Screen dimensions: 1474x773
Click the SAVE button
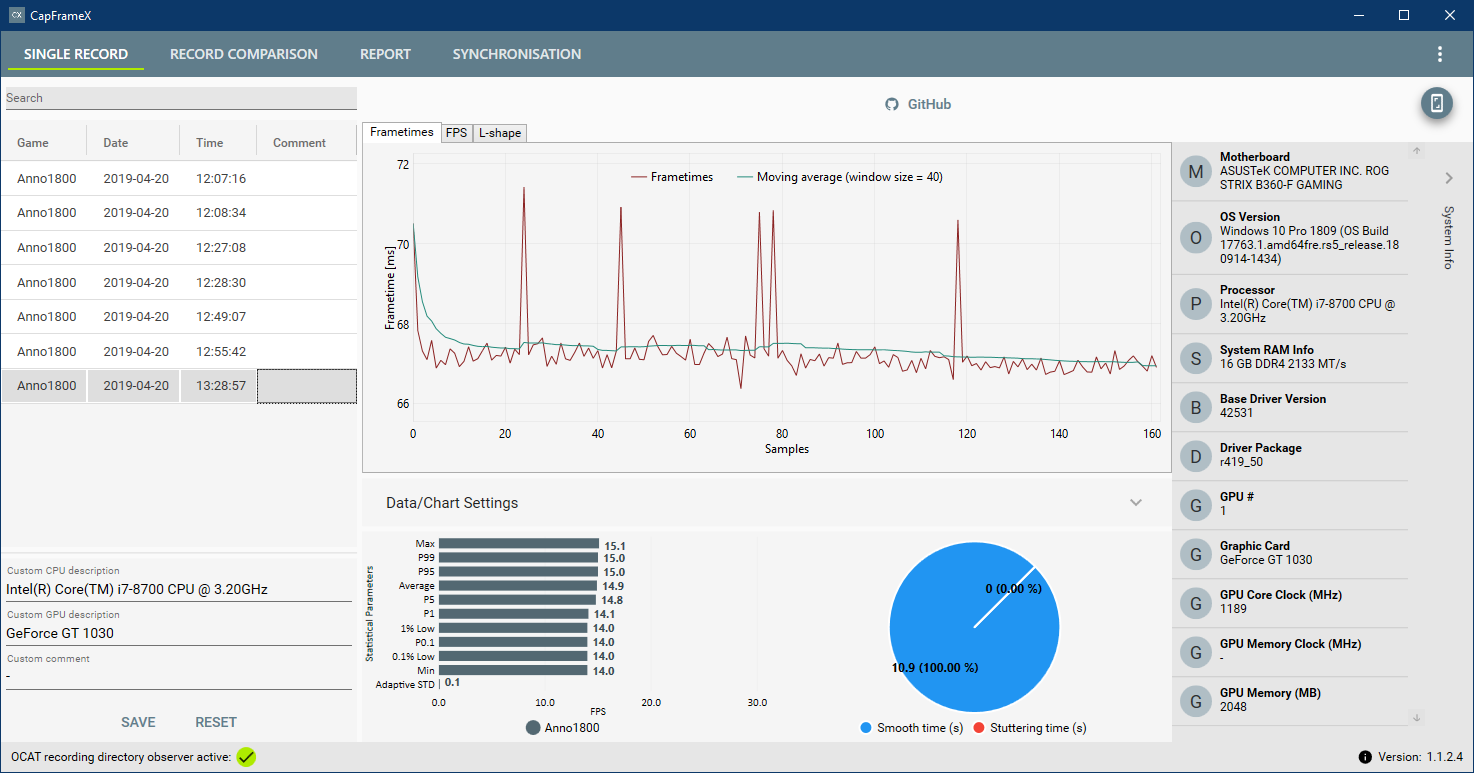point(138,722)
